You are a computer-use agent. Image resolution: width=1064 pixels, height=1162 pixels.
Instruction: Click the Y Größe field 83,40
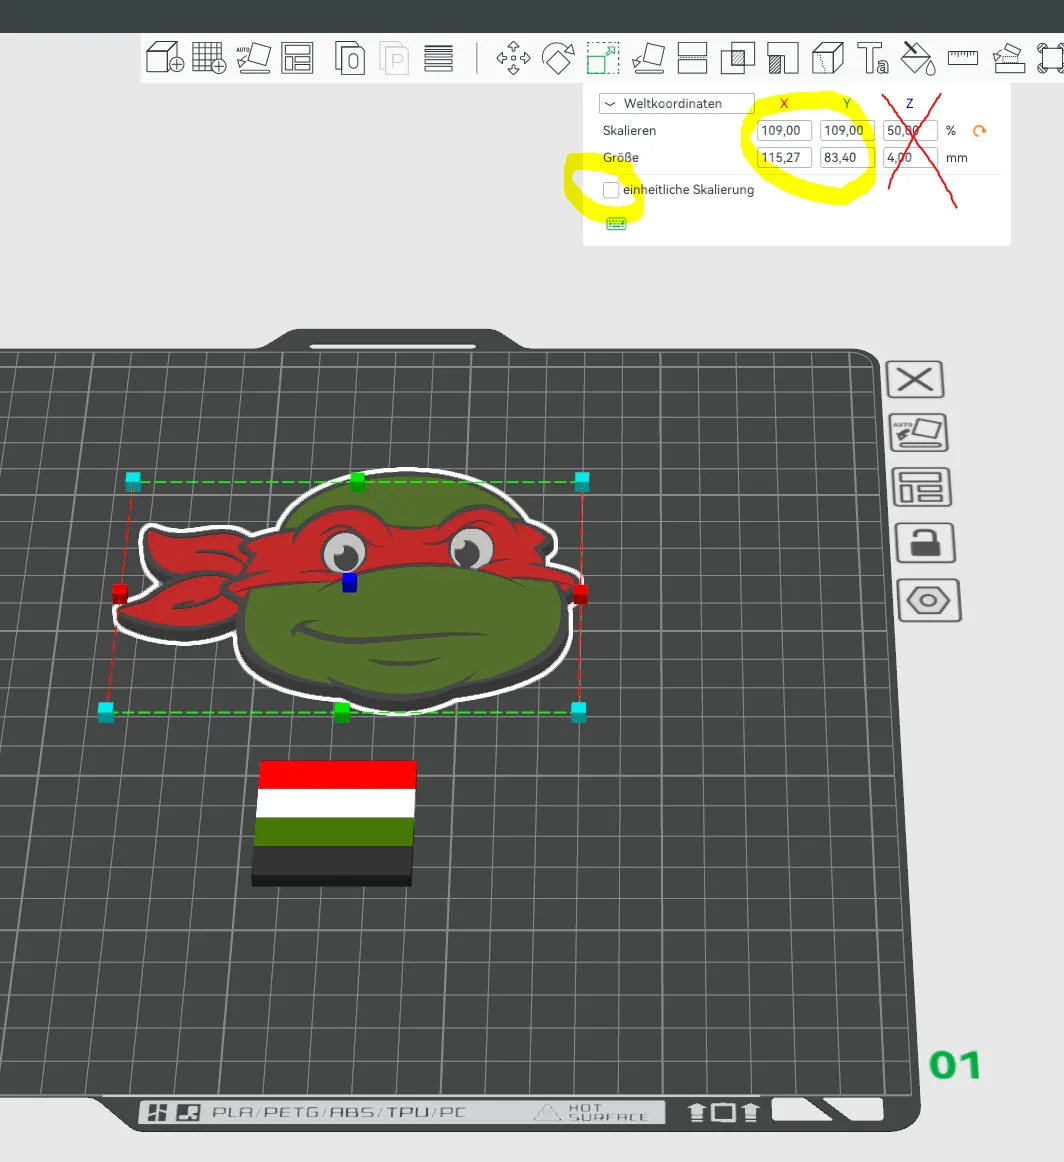click(x=847, y=157)
